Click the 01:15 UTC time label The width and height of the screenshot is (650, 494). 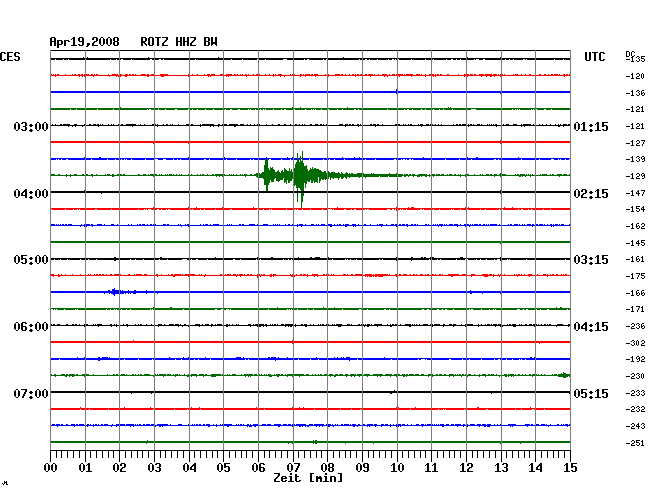[591, 126]
